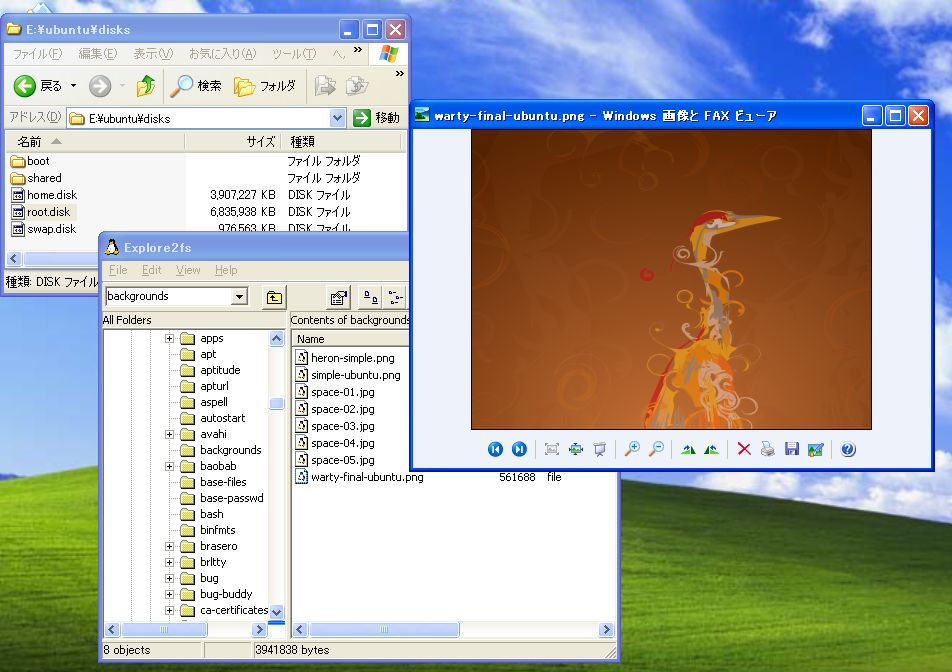Click the file list horizontal scrollbar right arrow
The height and width of the screenshot is (672, 952).
(x=605, y=630)
